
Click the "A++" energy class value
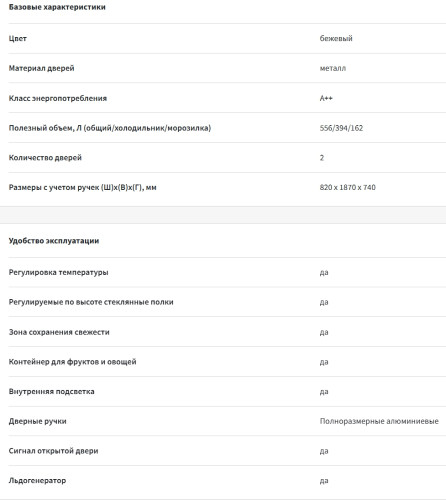point(326,98)
